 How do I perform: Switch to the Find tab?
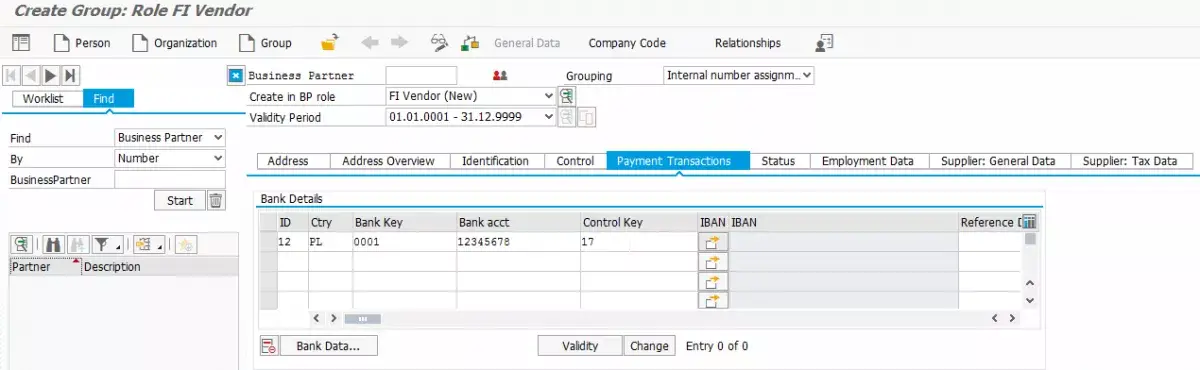coord(108,99)
